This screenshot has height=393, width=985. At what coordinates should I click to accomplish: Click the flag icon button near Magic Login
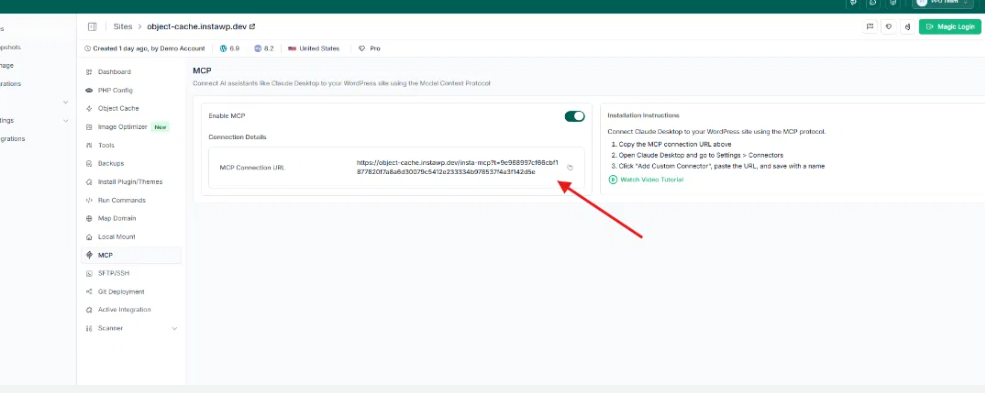(870, 27)
